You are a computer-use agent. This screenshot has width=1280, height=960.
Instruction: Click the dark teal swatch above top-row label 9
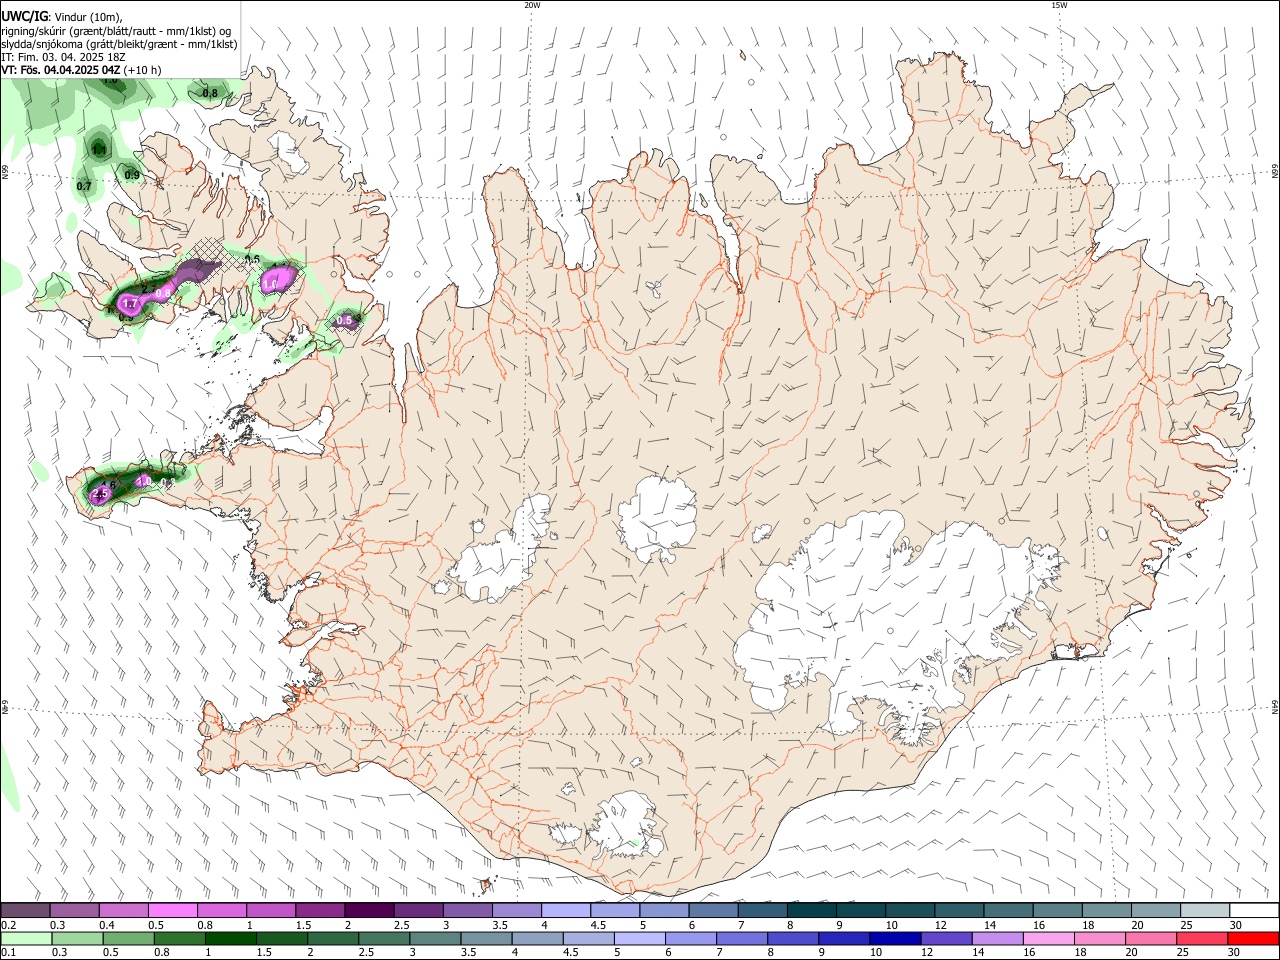[x=811, y=911]
